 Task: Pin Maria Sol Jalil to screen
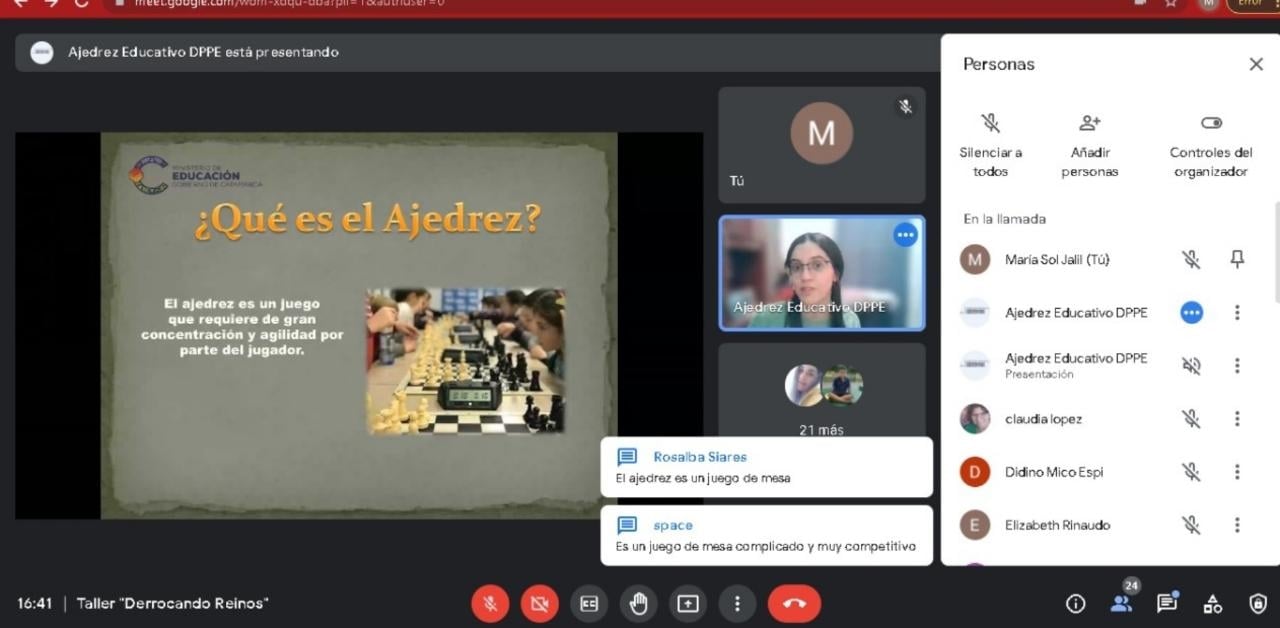[x=1237, y=260]
